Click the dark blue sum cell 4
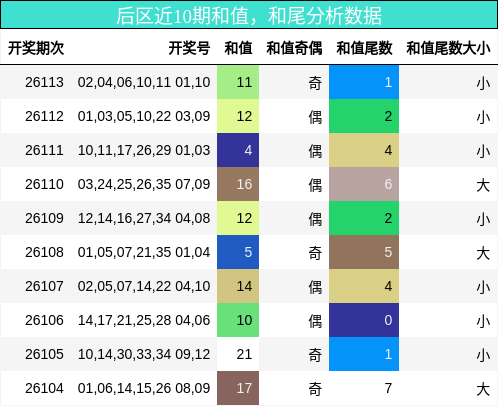 pos(238,150)
